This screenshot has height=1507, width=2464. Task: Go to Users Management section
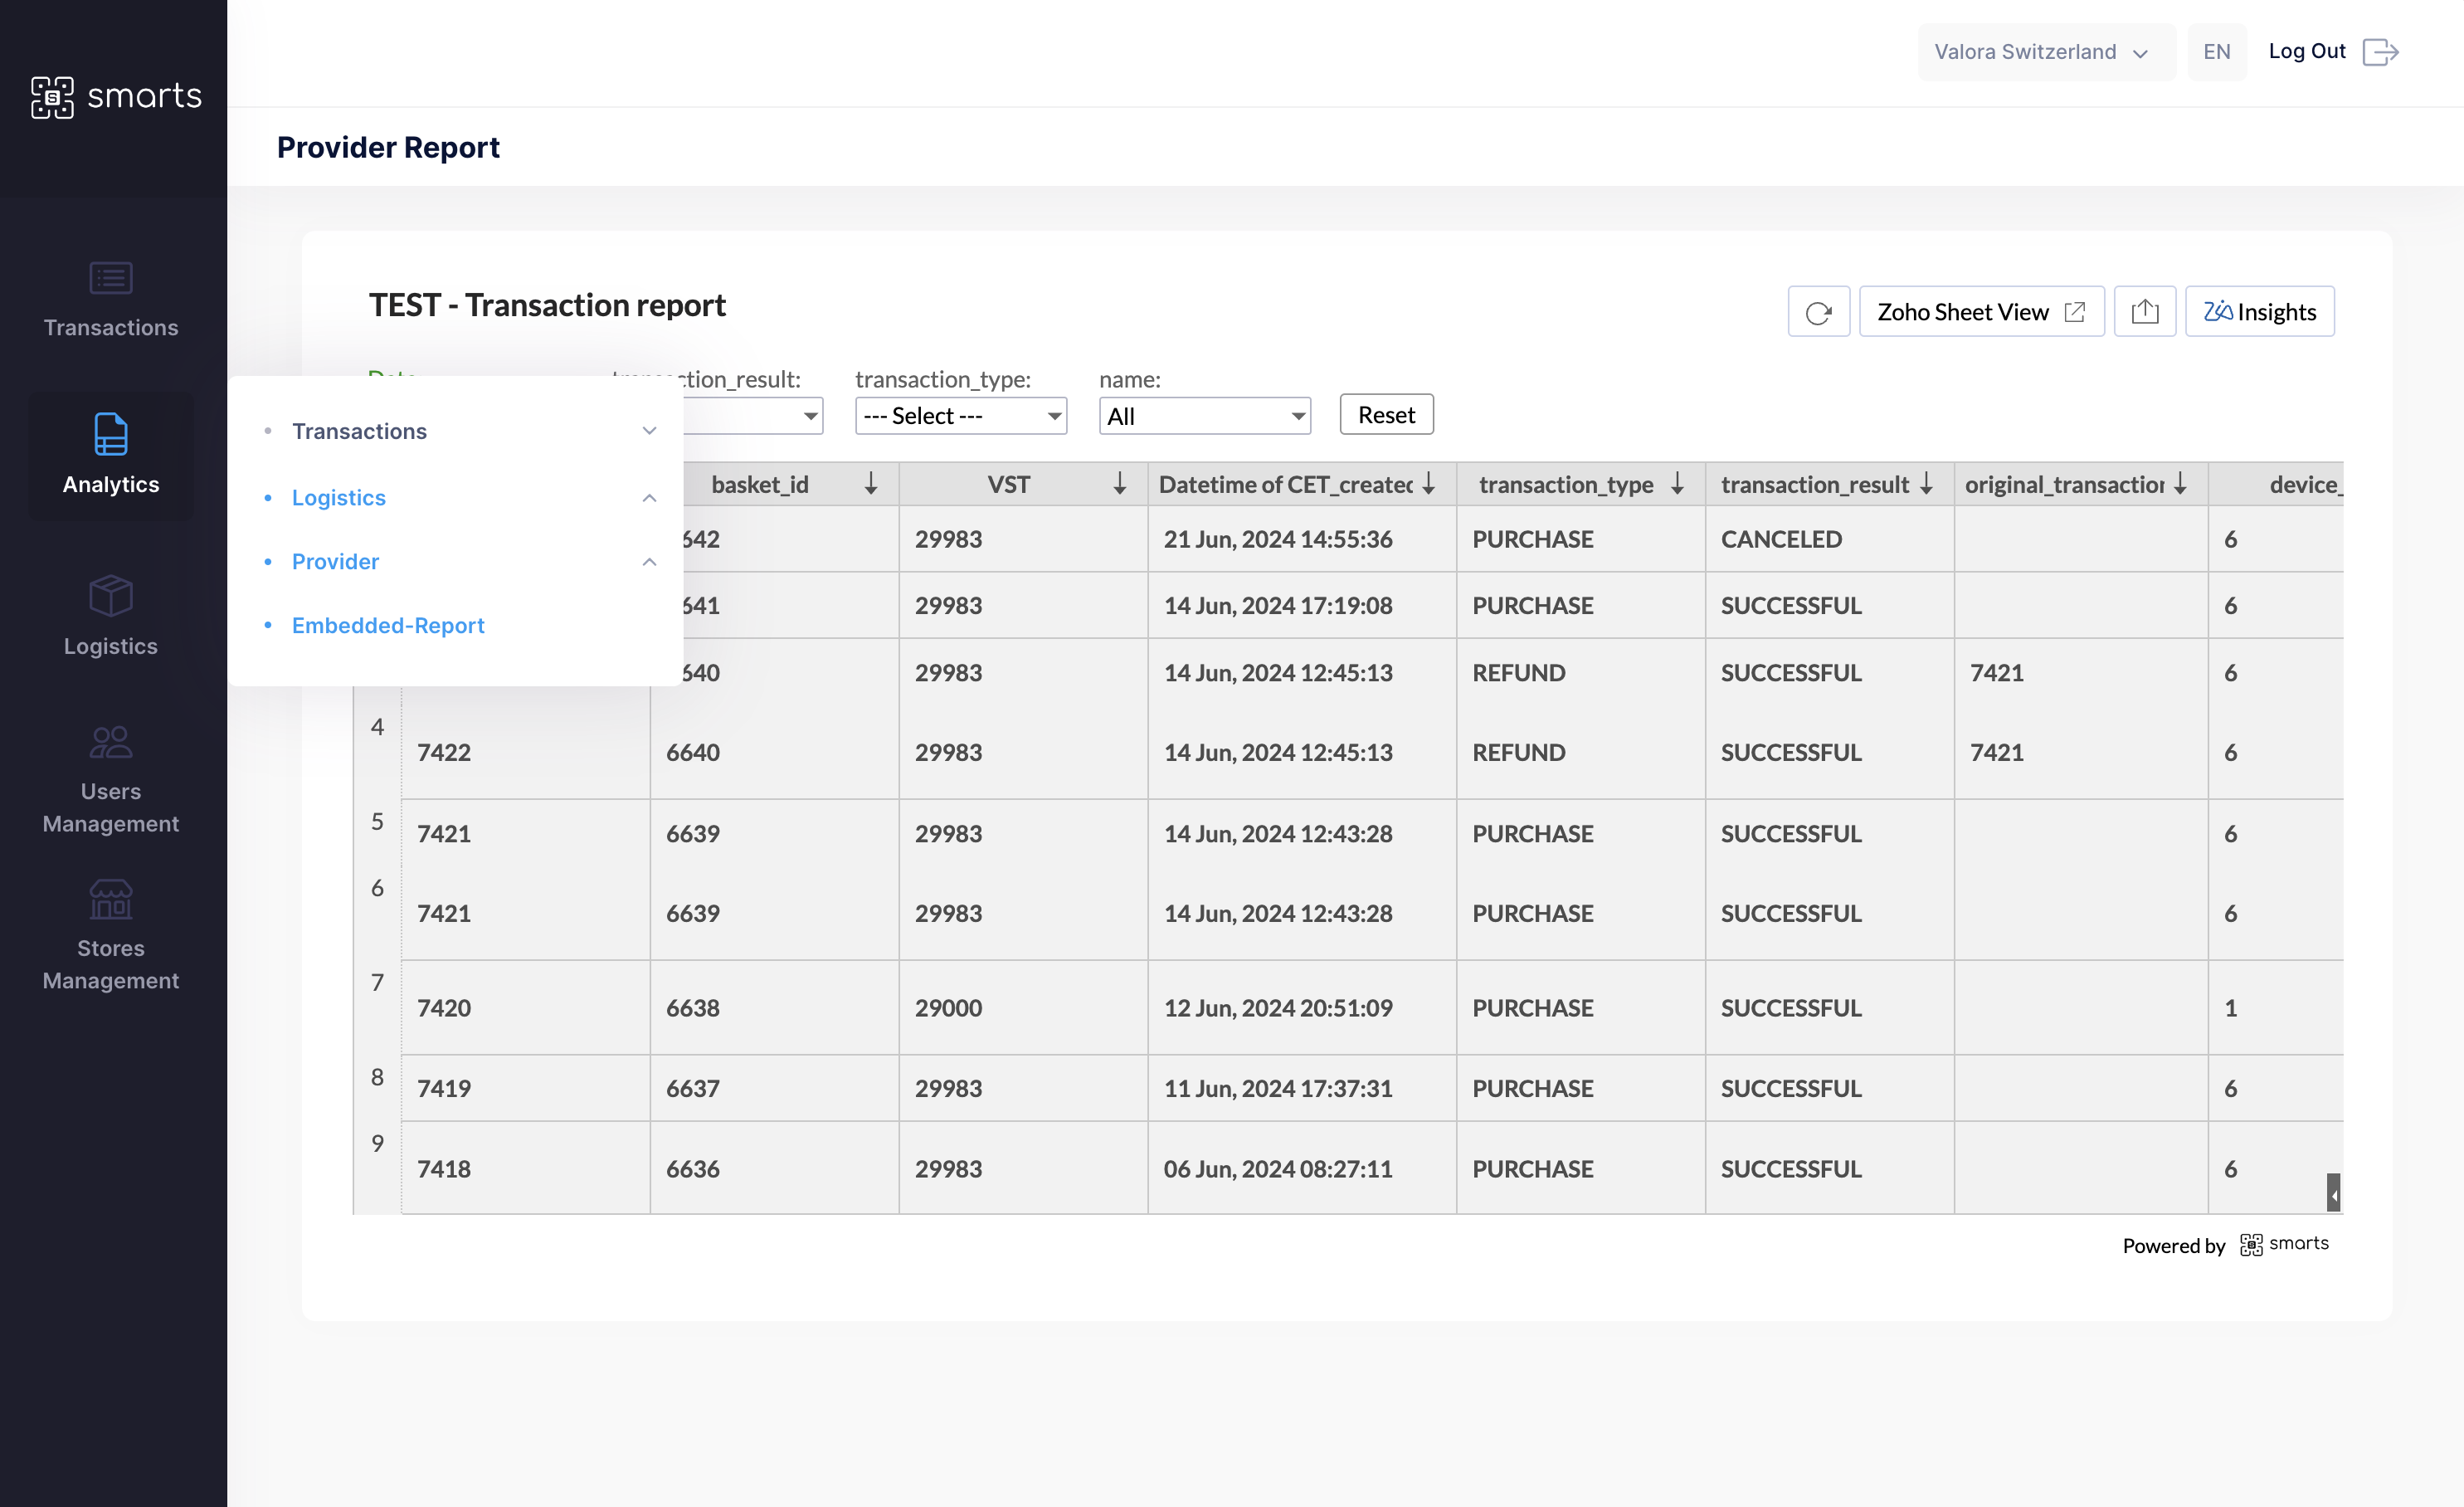pyautogui.click(x=111, y=780)
